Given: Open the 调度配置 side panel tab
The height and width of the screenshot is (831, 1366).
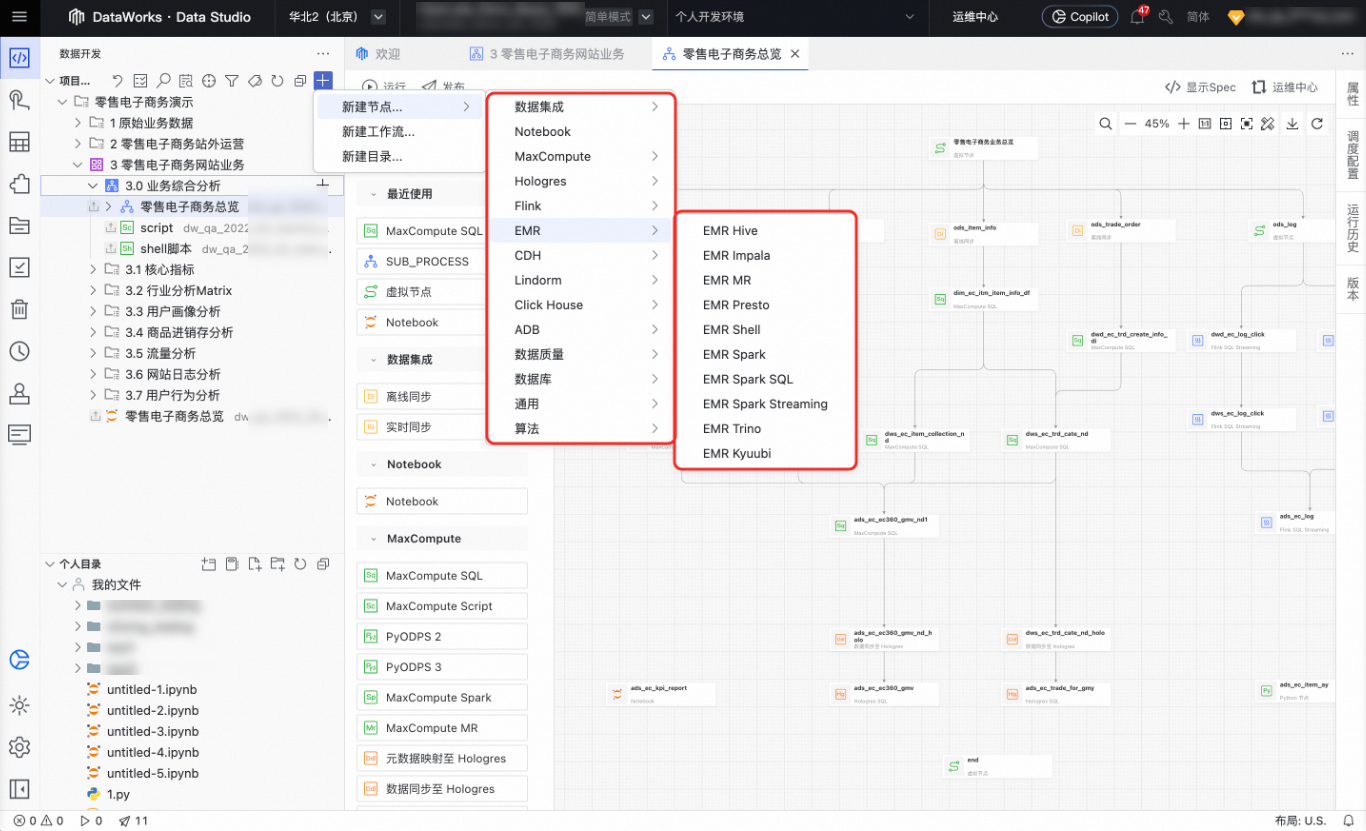Looking at the screenshot, I should 1352,154.
